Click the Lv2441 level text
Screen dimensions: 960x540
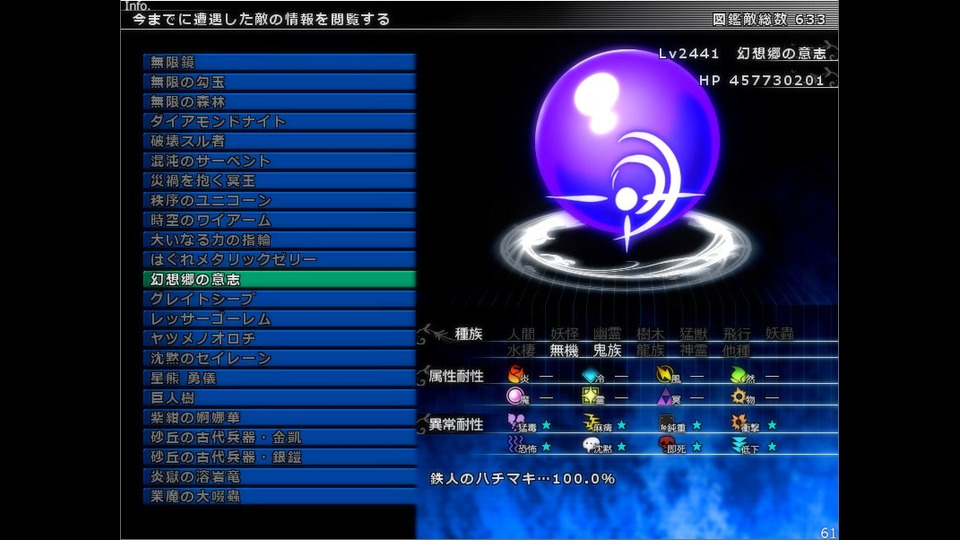689,53
